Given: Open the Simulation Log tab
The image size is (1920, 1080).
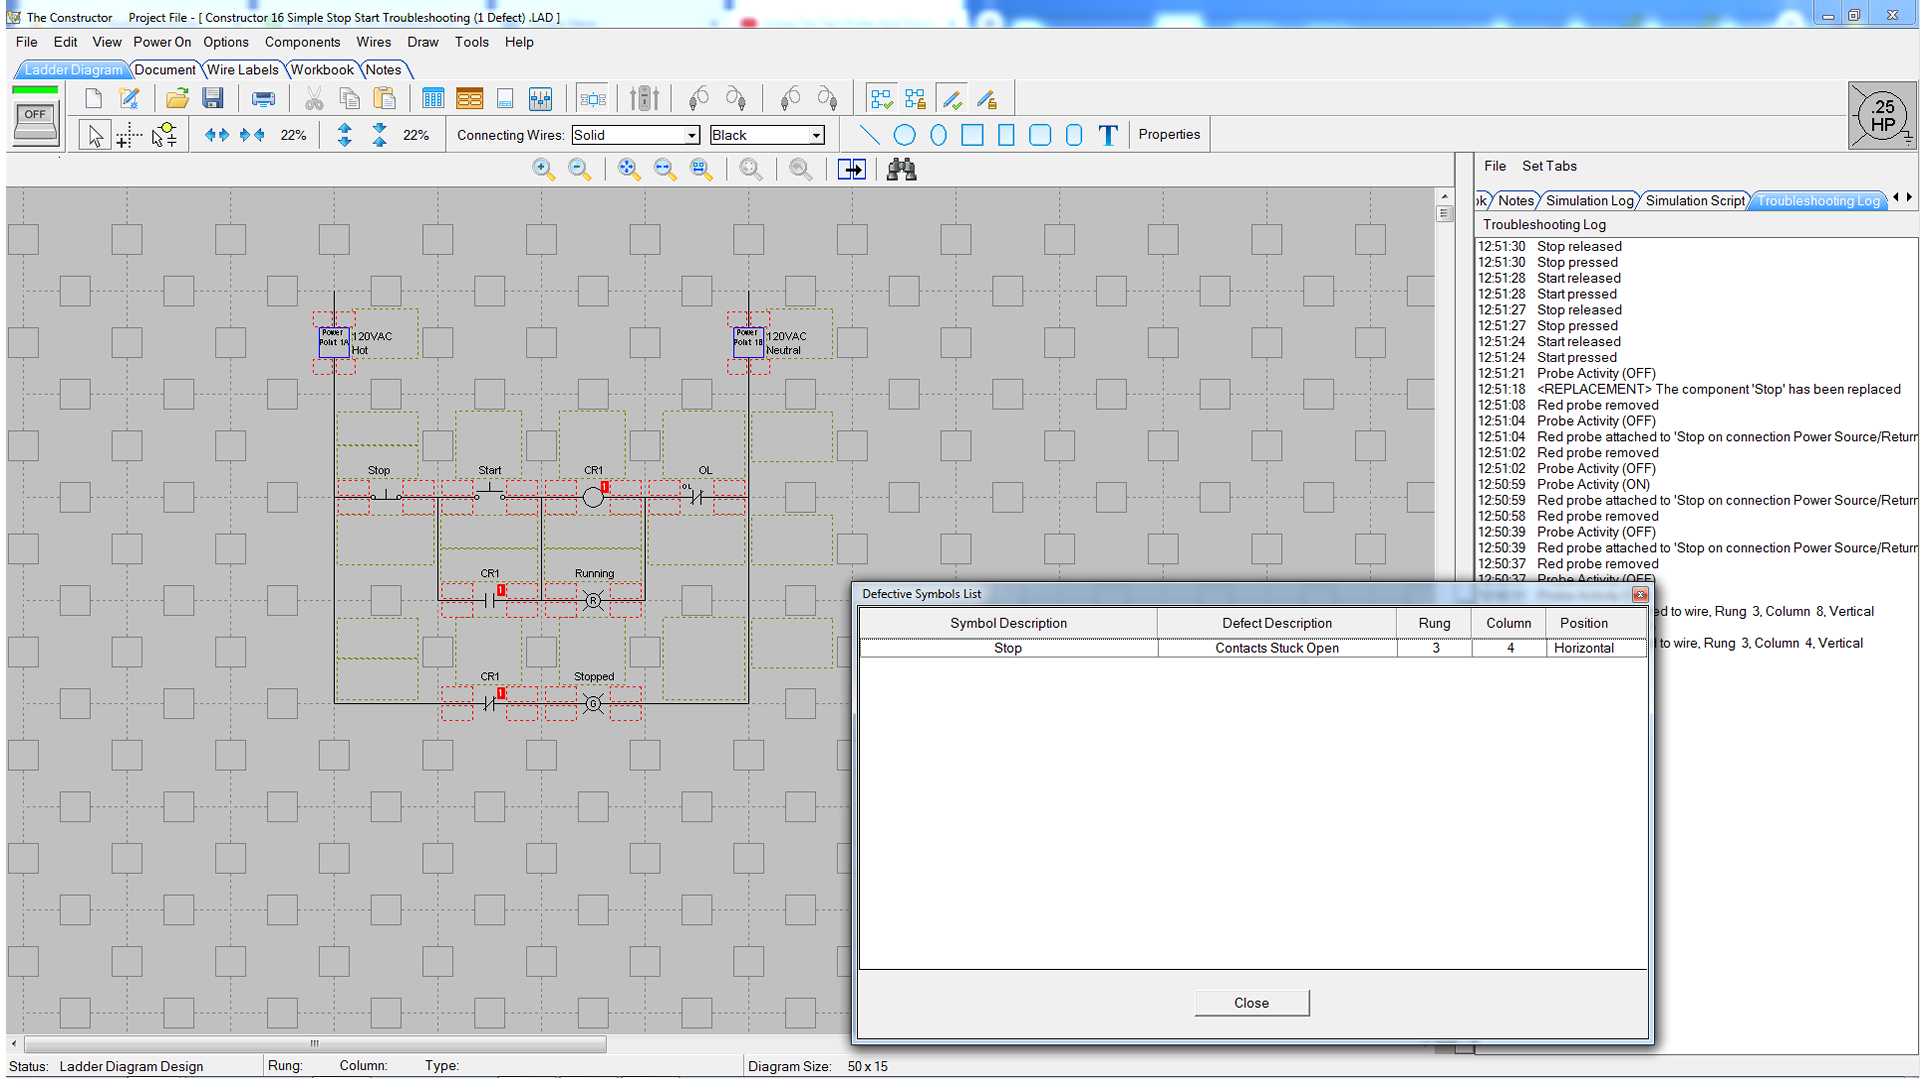Looking at the screenshot, I should tap(1589, 201).
